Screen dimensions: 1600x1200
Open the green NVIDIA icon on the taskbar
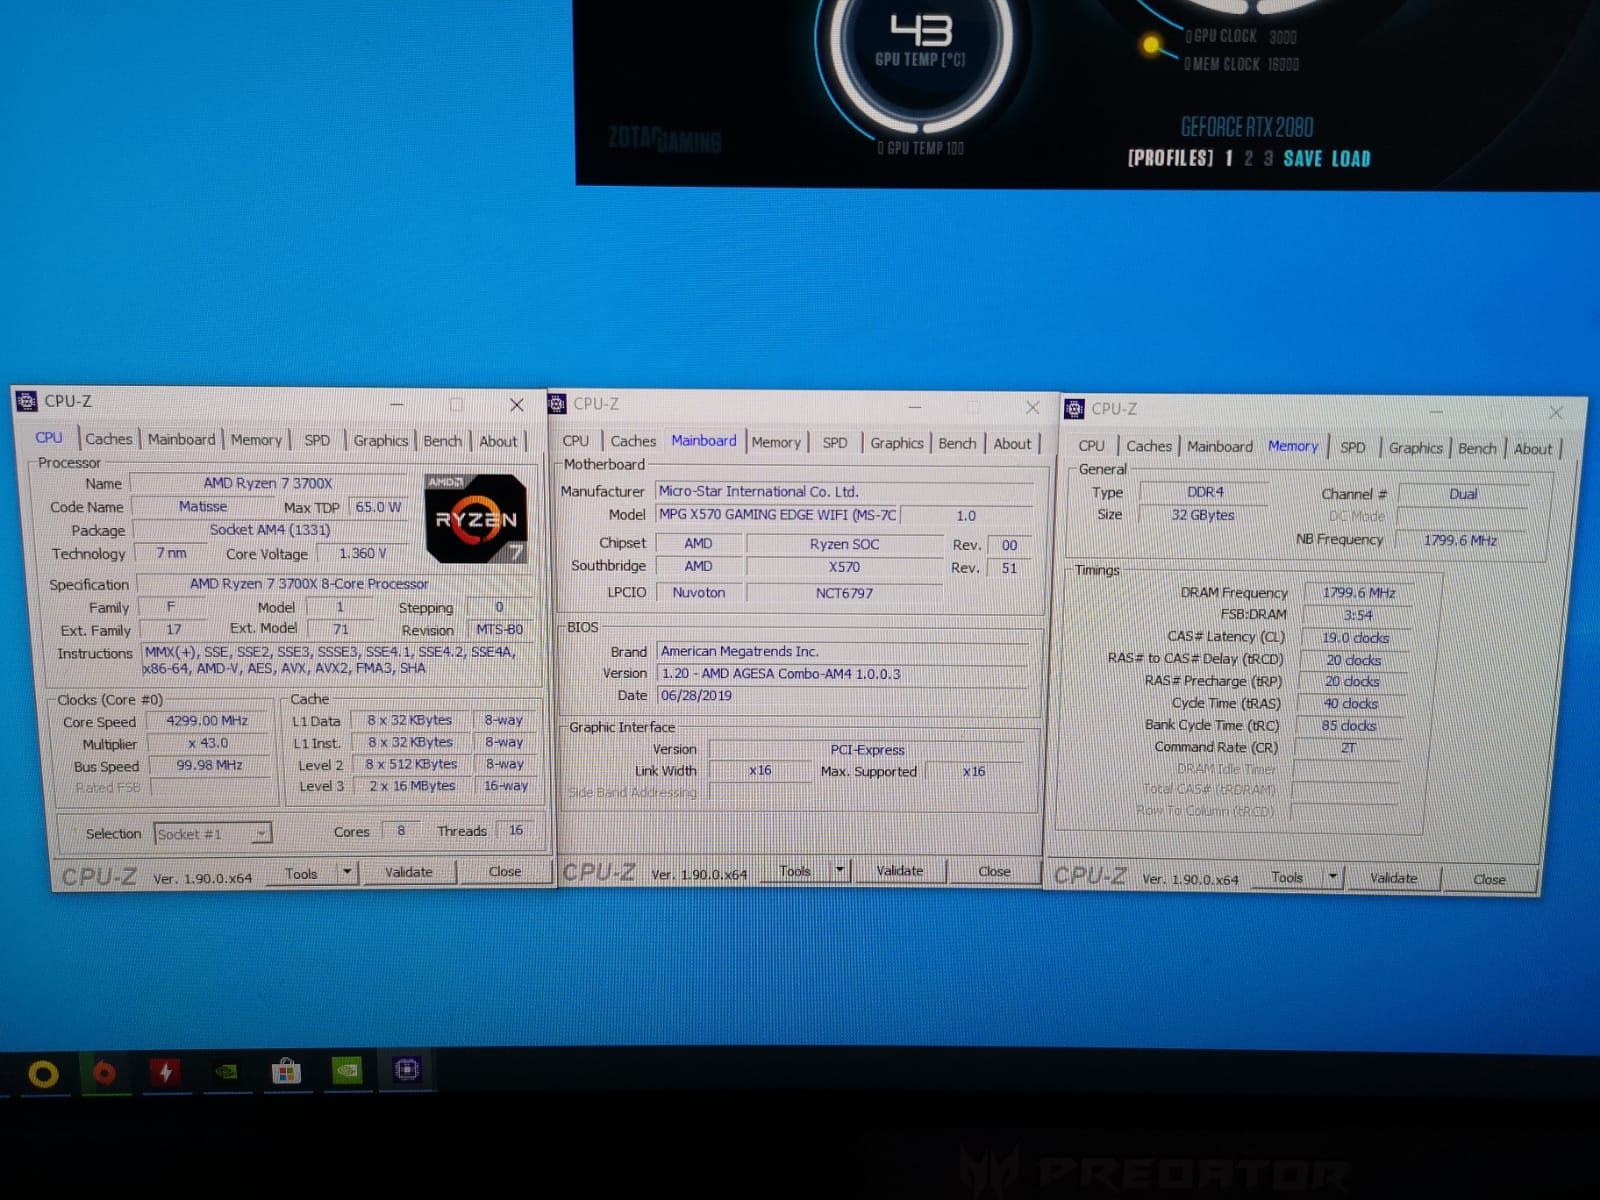(x=346, y=1070)
